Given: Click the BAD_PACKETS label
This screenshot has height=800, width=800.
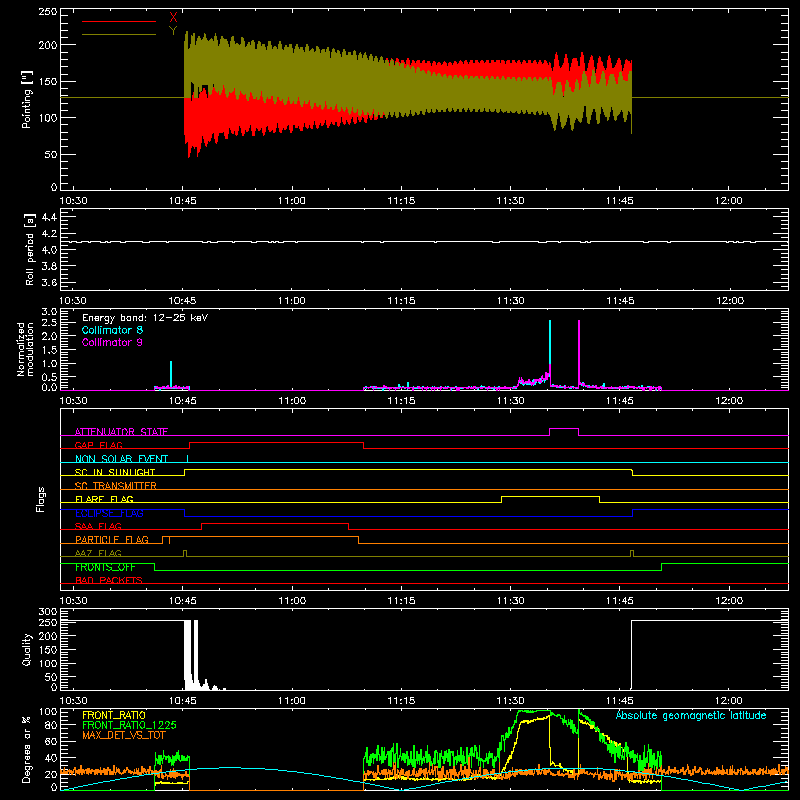Looking at the screenshot, I should (x=109, y=580).
